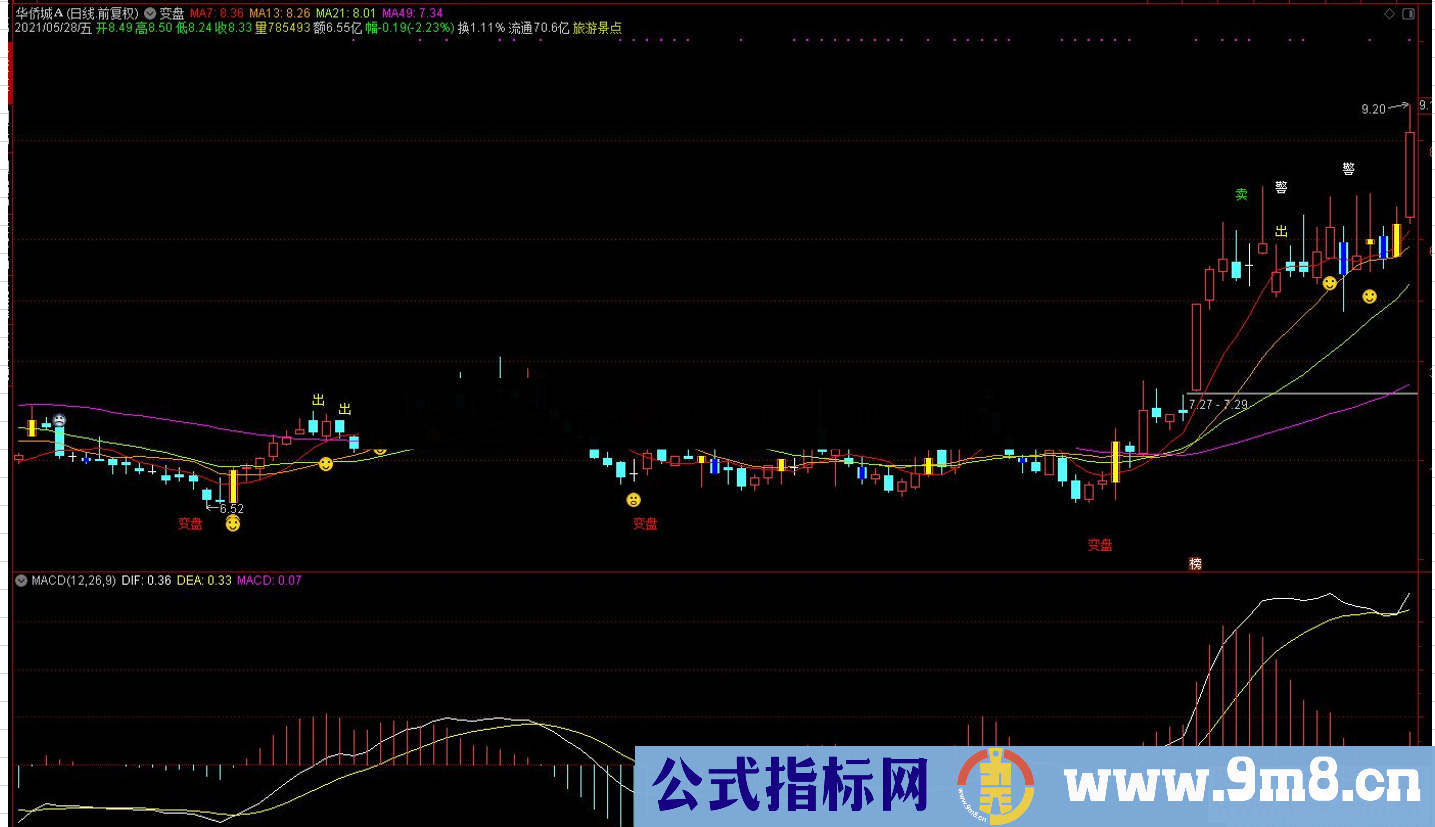Click the MA49: 7.34 moving average label
The width and height of the screenshot is (1435, 827).
click(412, 13)
